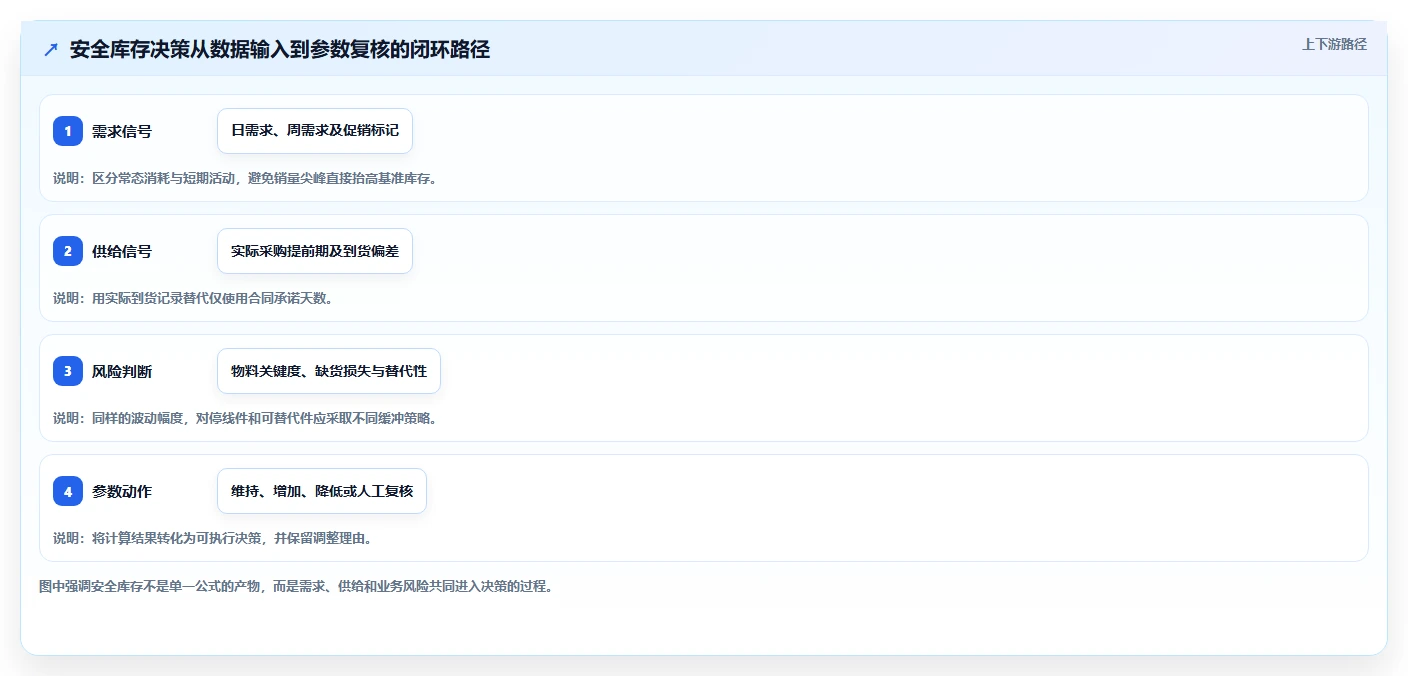Select the title 安全库存决策从数据输入到参数复核的闭环路径
The width and height of the screenshot is (1408, 676).
point(280,50)
